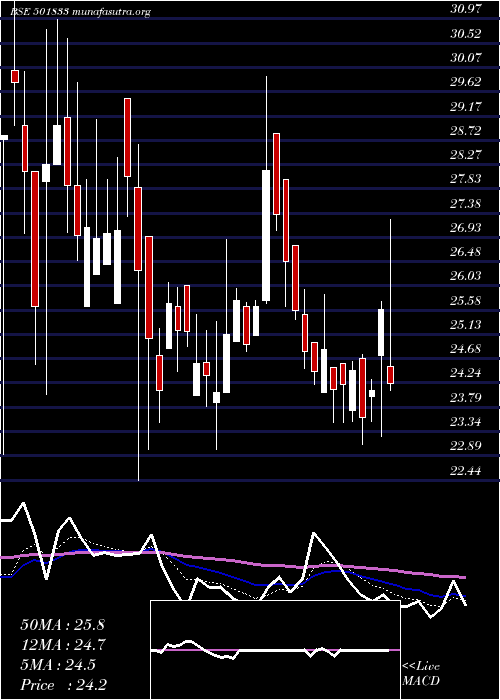Click the 26.03 price axis label
Image resolution: width=500 pixels, height=700 pixels.
[x=466, y=275]
